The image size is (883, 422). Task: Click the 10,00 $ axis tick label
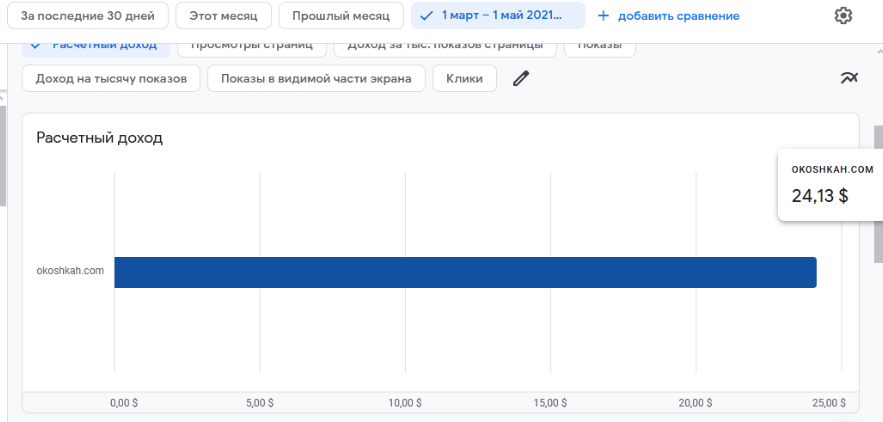pyautogui.click(x=405, y=403)
